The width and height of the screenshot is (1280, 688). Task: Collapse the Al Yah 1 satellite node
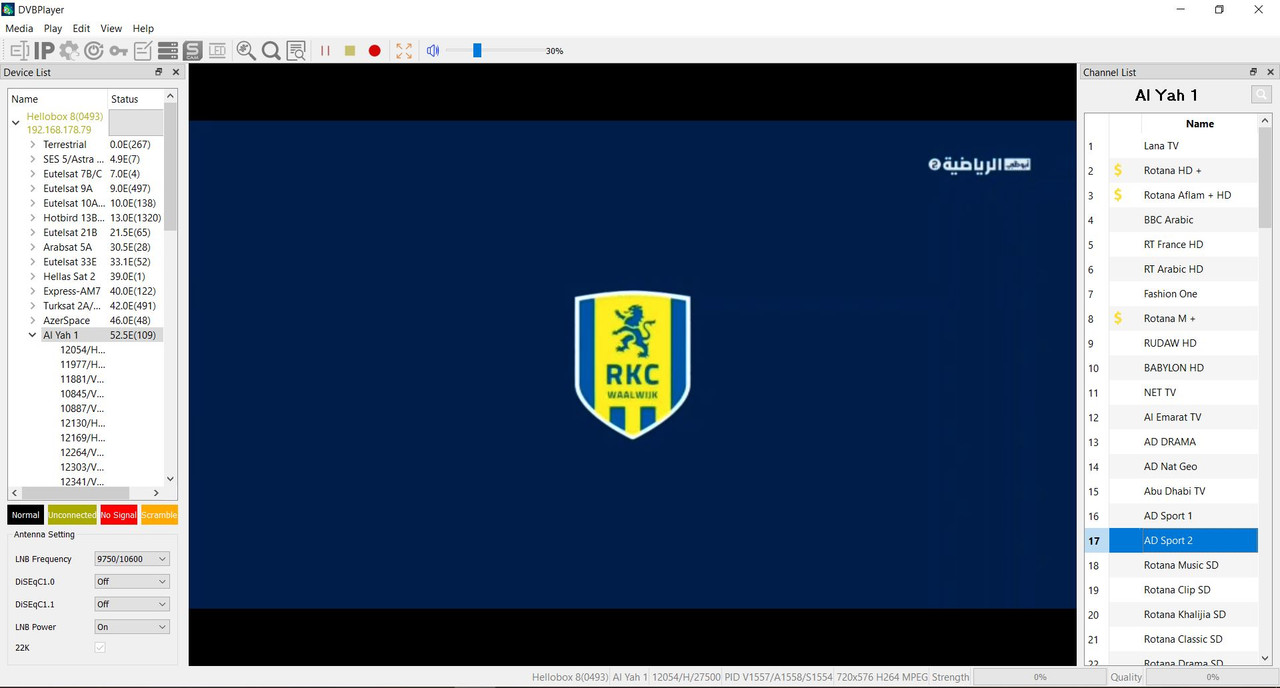(x=33, y=335)
